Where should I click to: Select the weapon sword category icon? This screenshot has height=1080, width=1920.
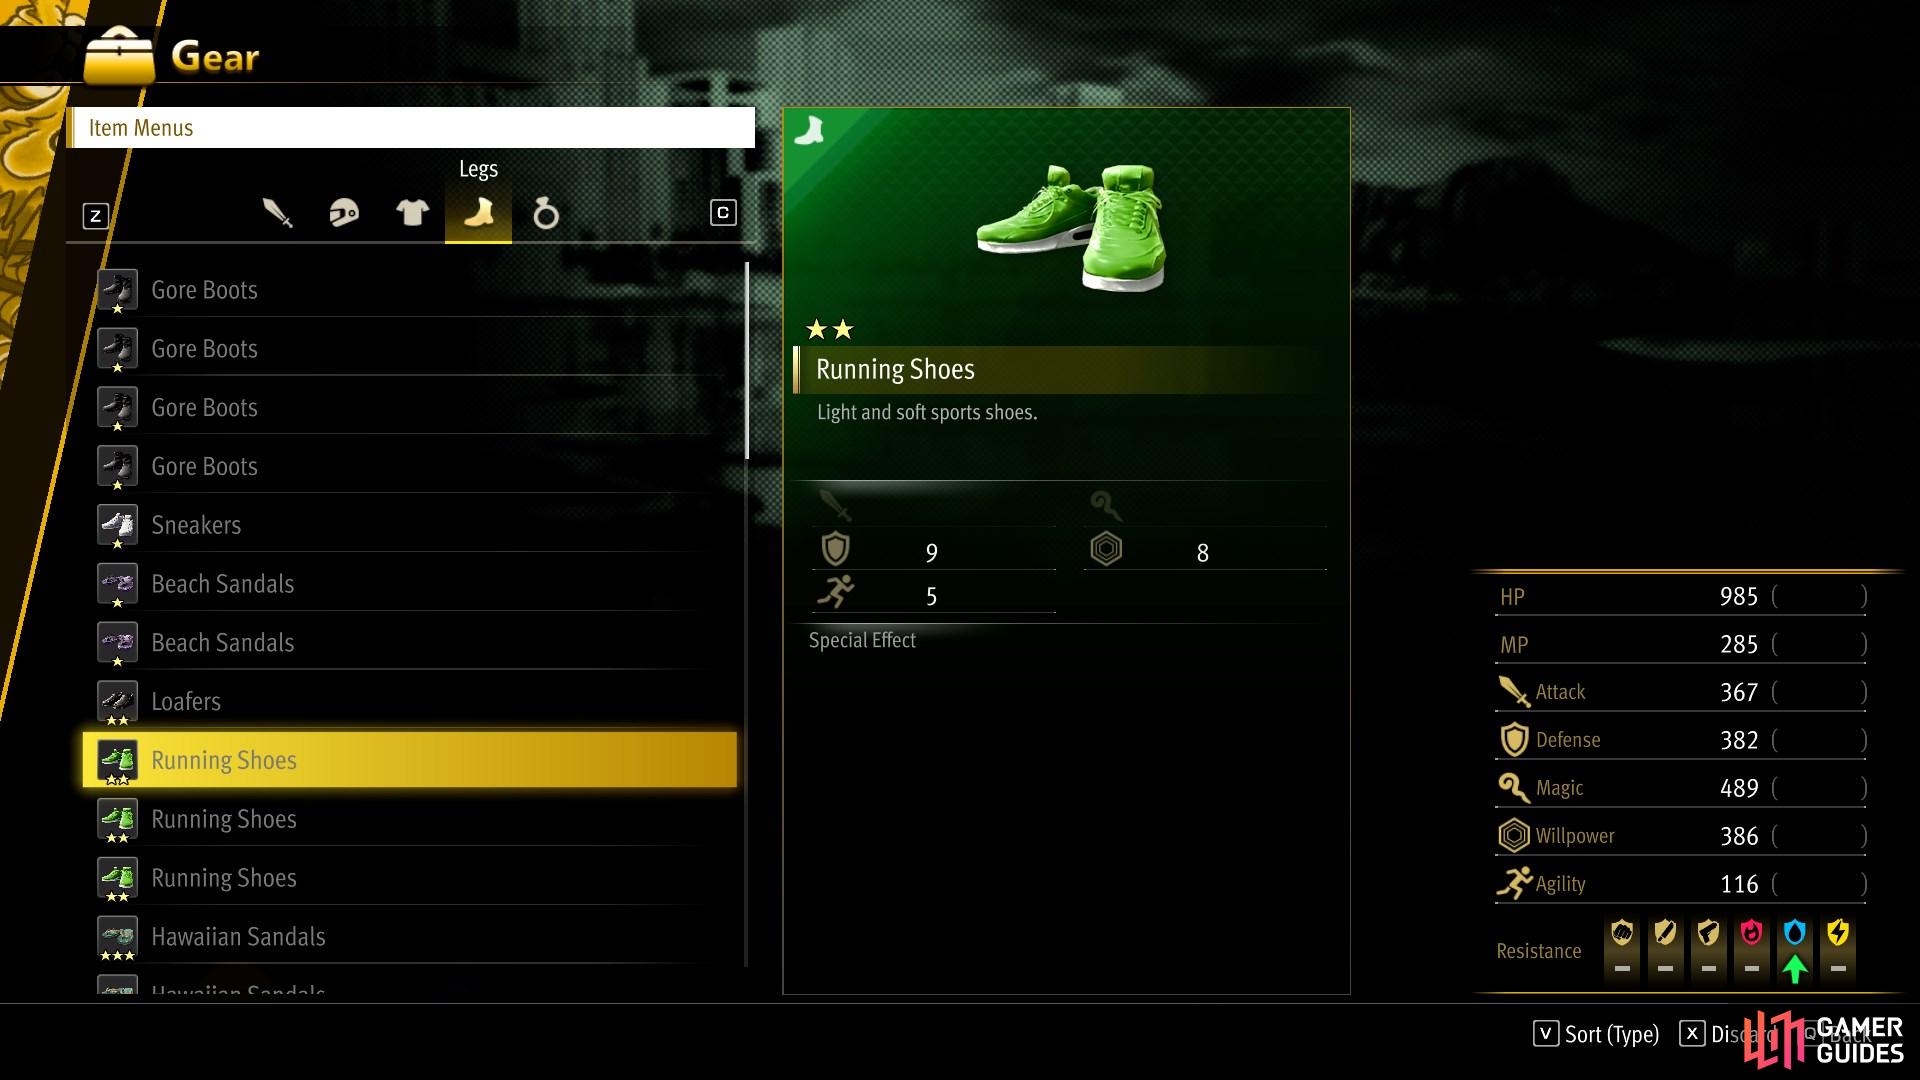(x=277, y=213)
